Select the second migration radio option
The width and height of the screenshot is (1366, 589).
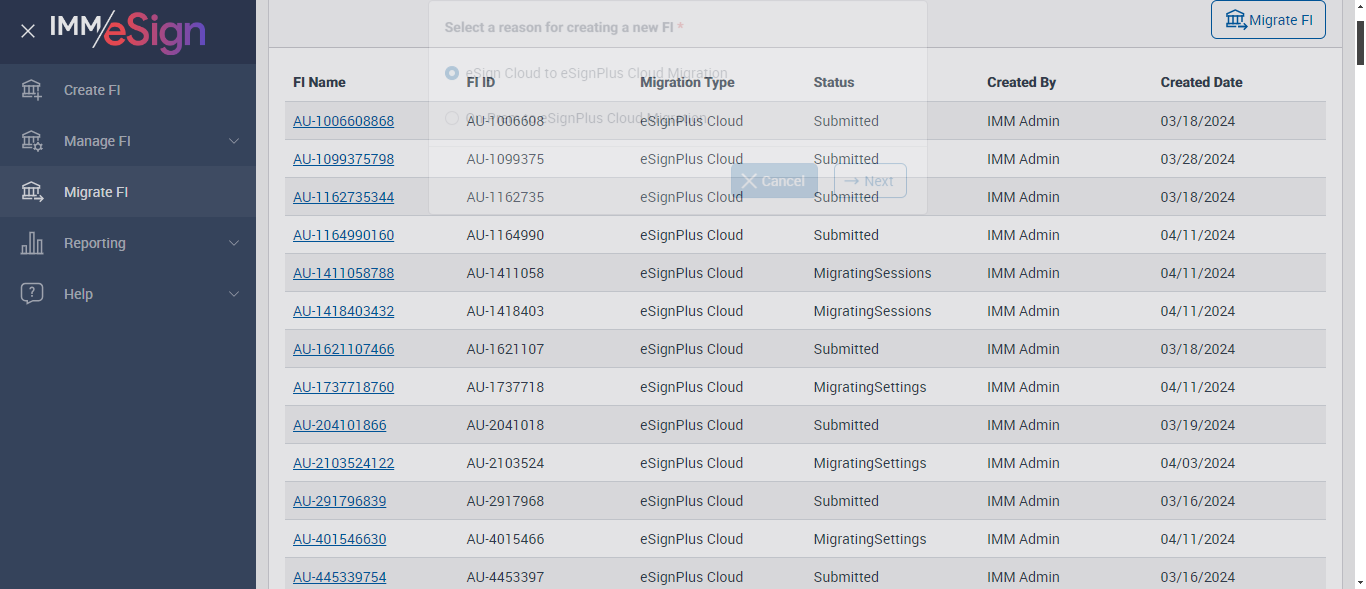coord(452,118)
